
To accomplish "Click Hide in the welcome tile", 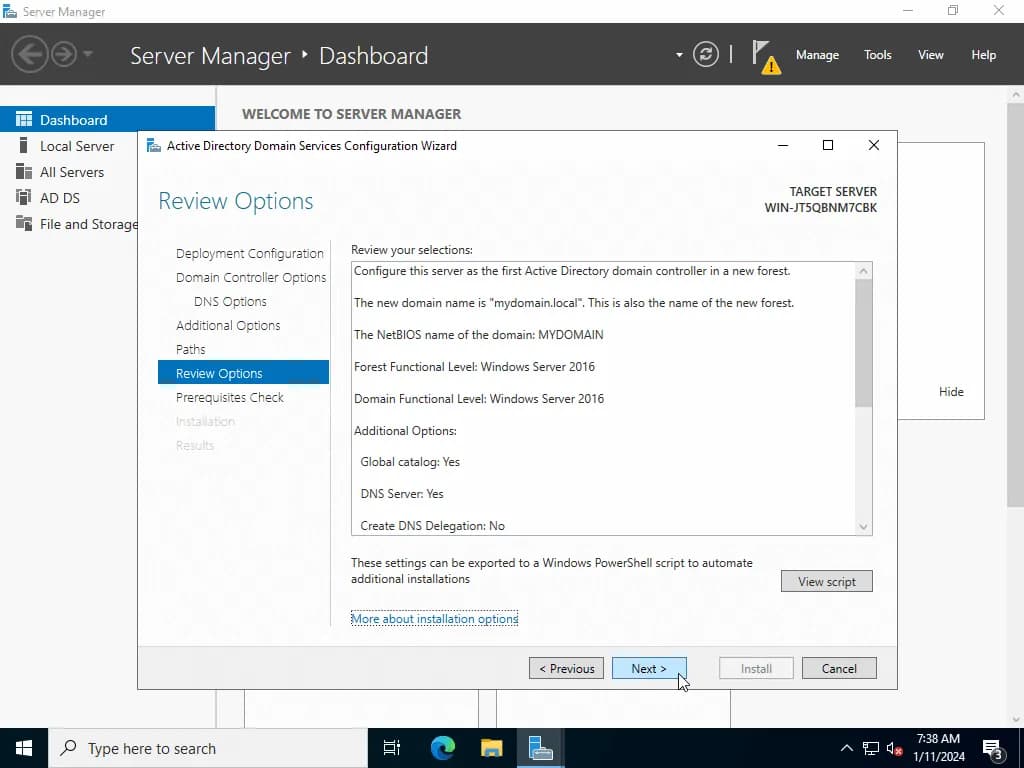I will click(951, 392).
